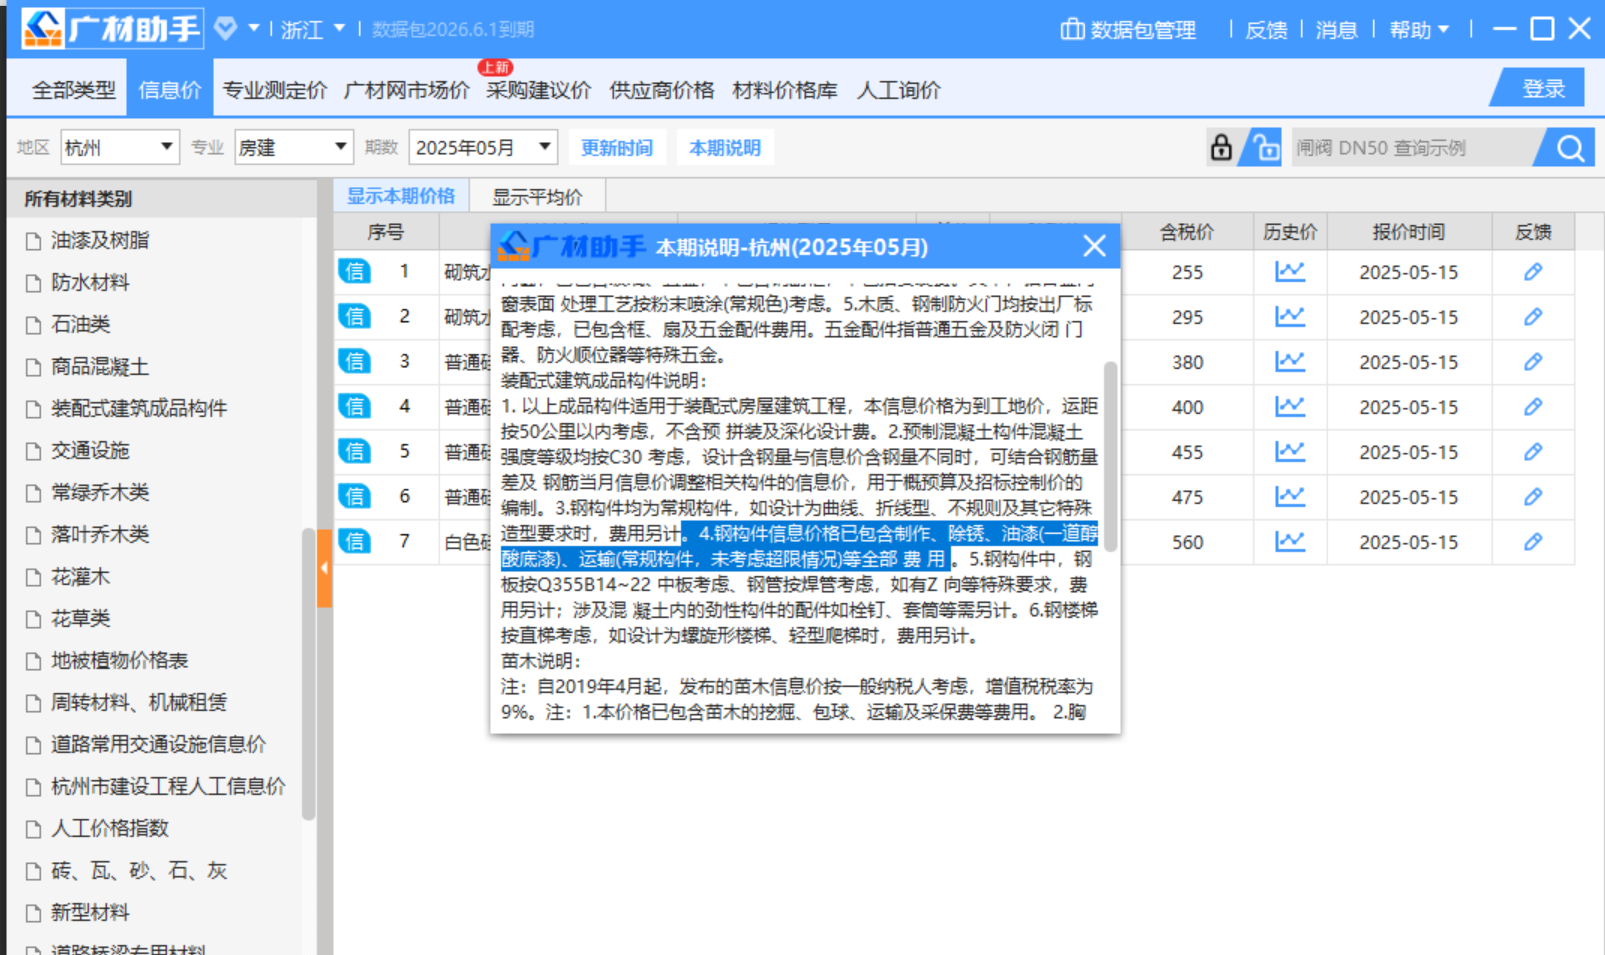Click feedback pencil icon in row 455
This screenshot has width=1605, height=955.
pyautogui.click(x=1532, y=452)
